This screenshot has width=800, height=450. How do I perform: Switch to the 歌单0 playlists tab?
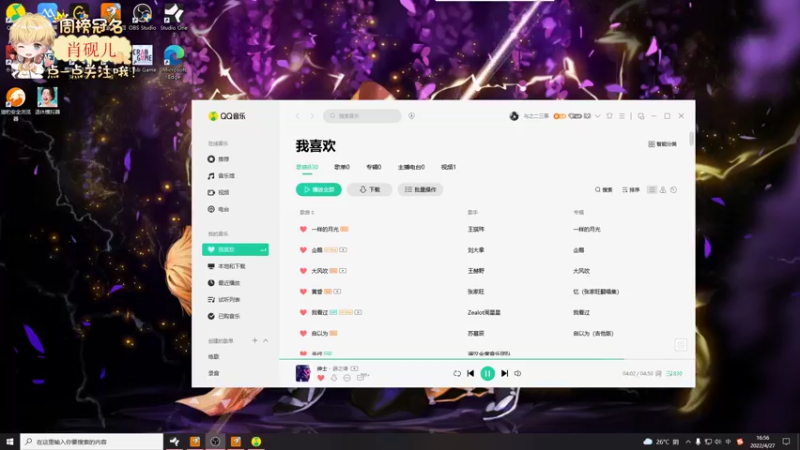click(342, 167)
